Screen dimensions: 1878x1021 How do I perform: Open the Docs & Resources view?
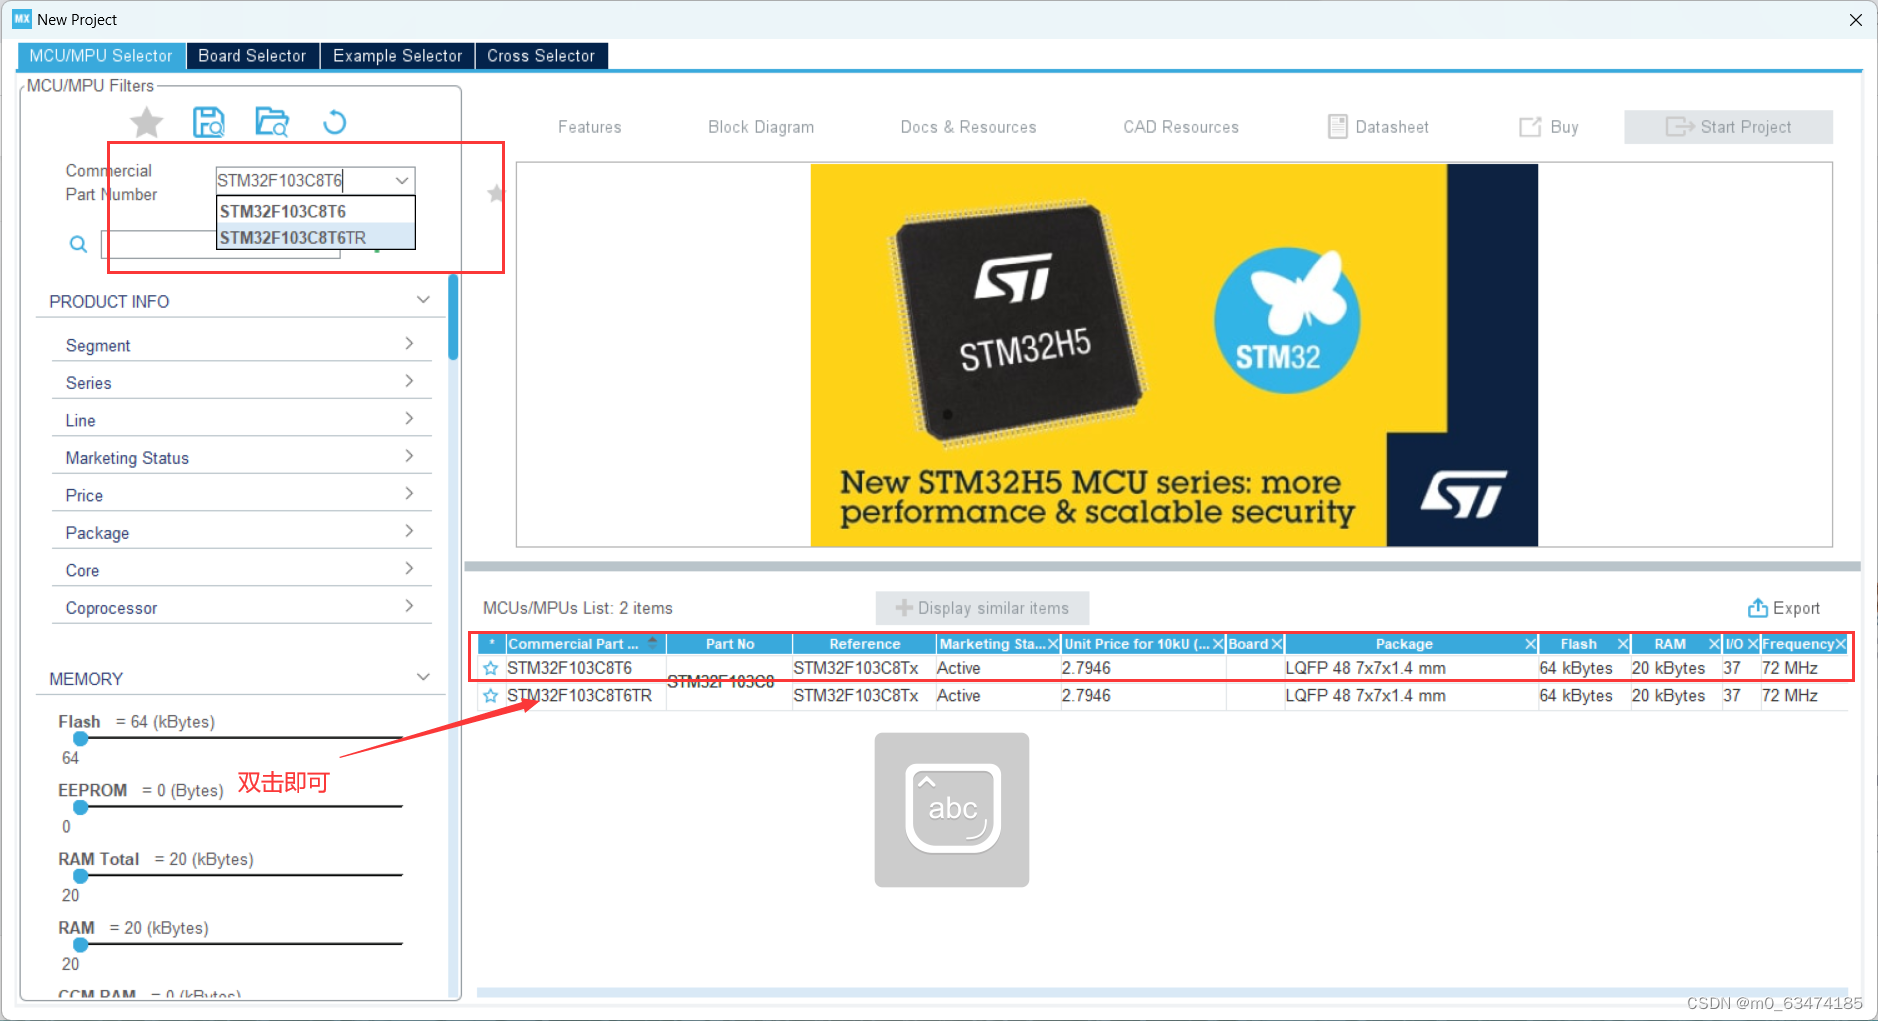pyautogui.click(x=968, y=127)
